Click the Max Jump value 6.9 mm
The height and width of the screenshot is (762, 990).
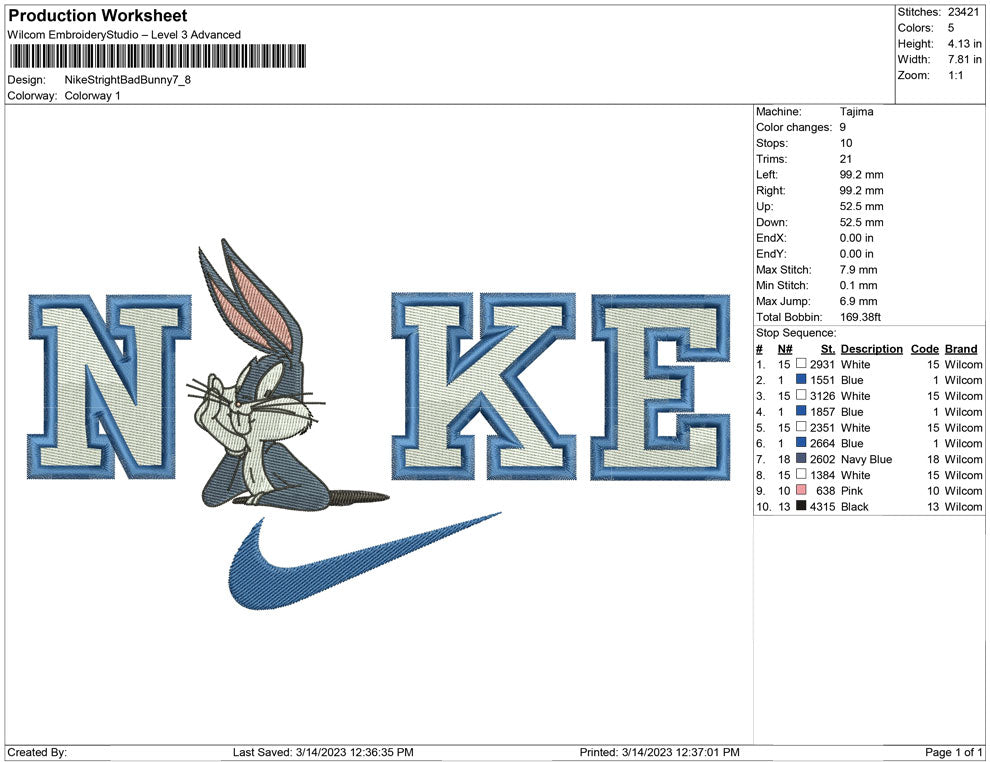[x=858, y=301]
